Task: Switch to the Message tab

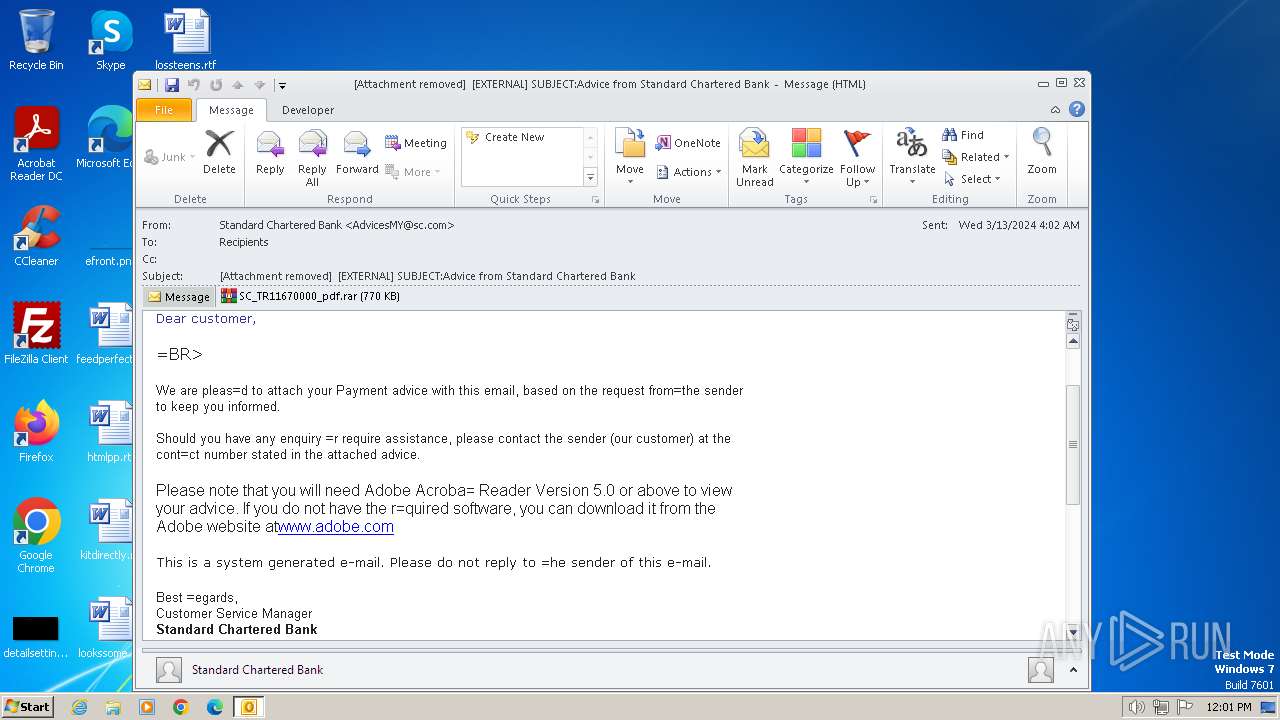Action: [x=231, y=110]
